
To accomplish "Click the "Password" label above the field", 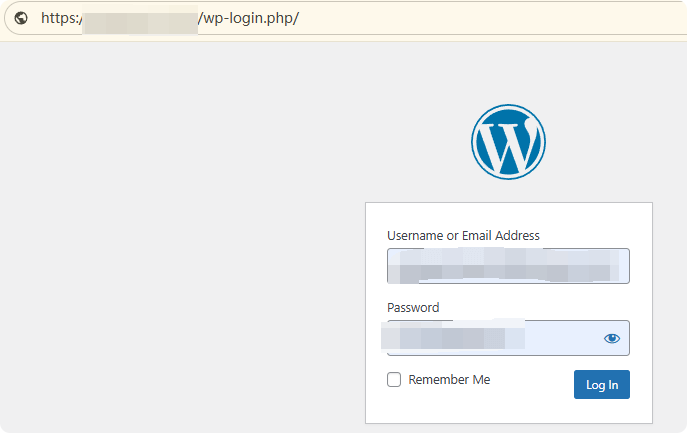I will click(413, 308).
